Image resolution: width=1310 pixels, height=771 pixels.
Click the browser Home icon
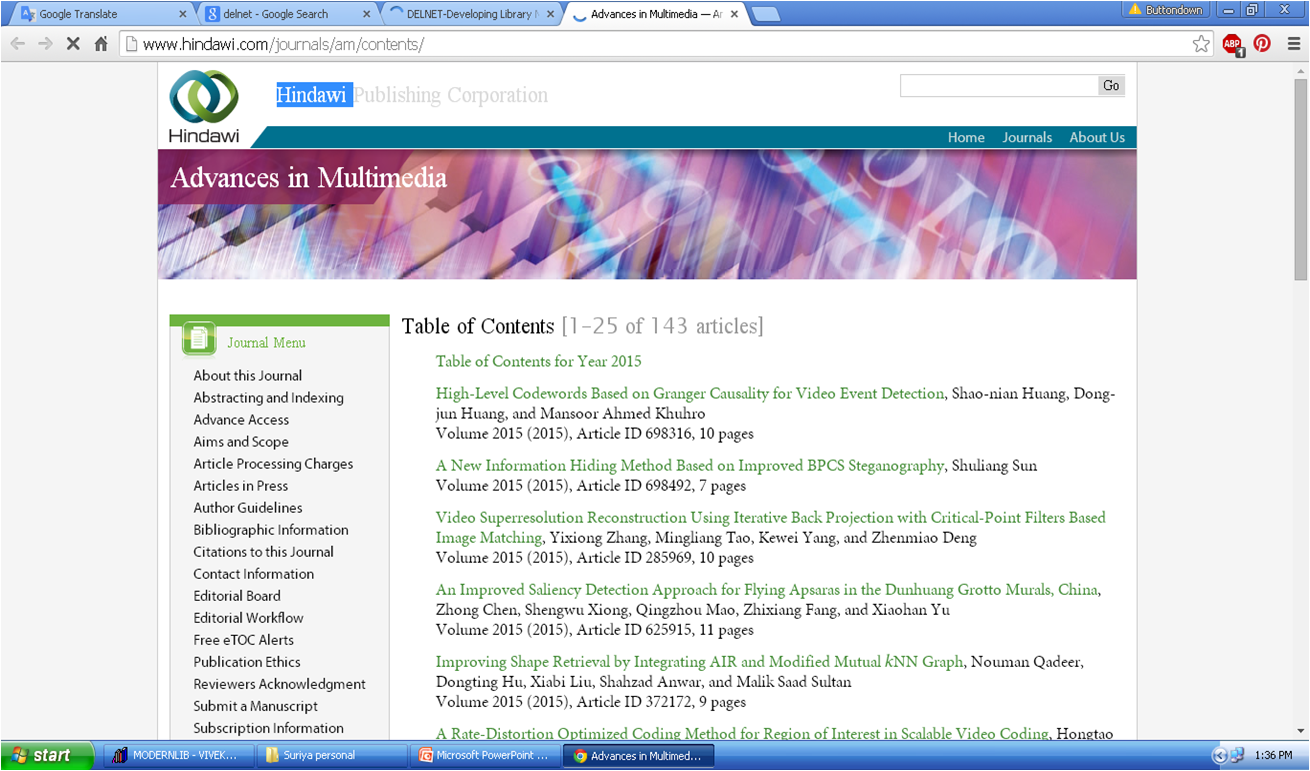coord(98,44)
